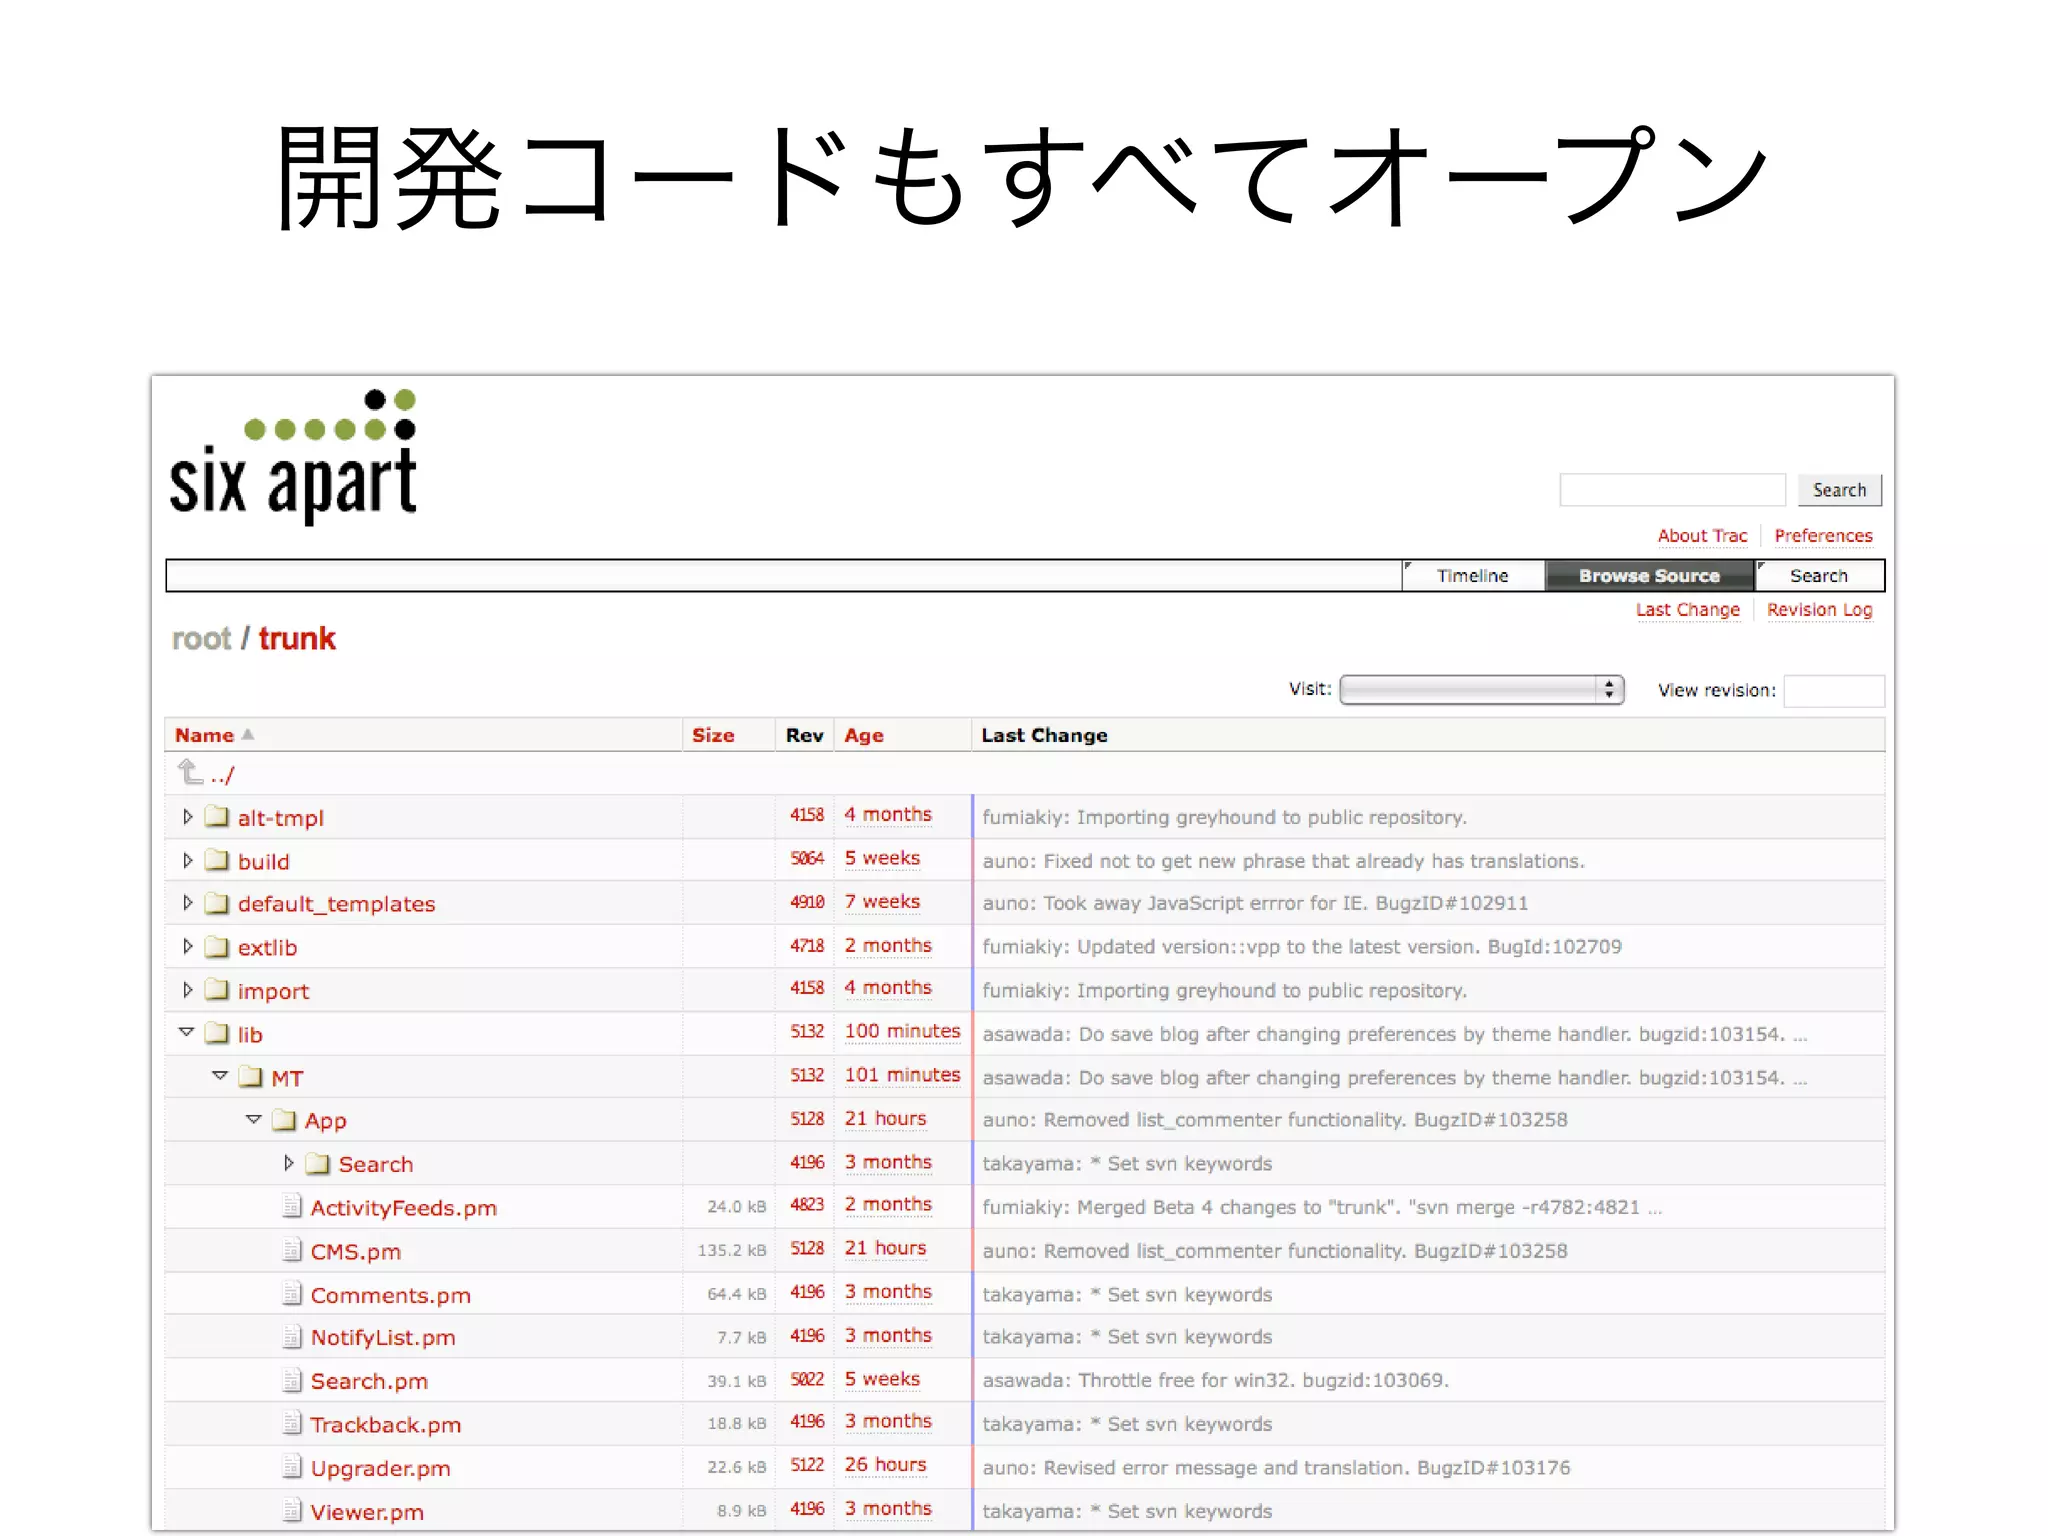Open the Revision Log link

pyautogui.click(x=1819, y=610)
